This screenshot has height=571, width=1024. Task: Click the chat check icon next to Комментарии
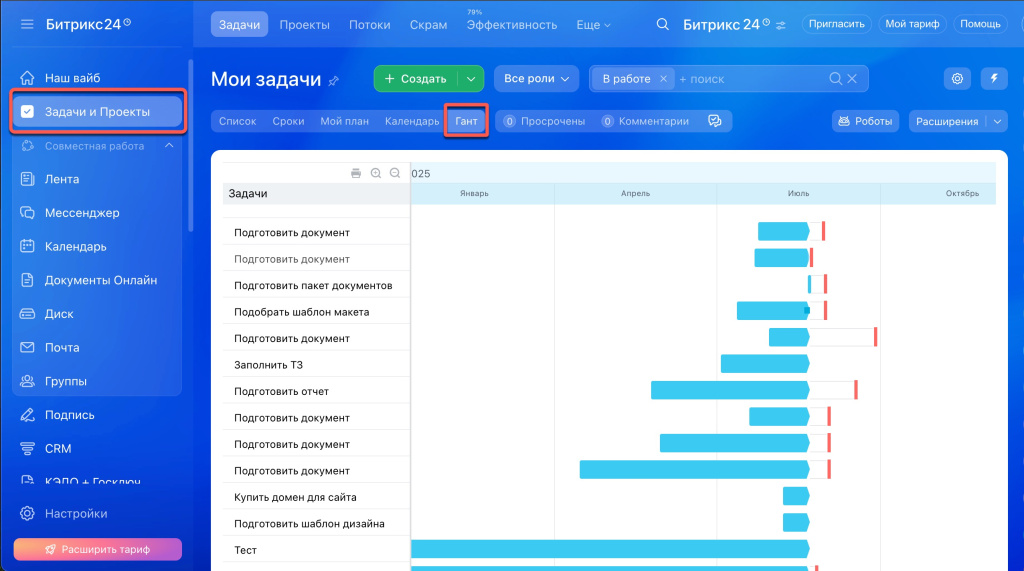click(x=714, y=121)
